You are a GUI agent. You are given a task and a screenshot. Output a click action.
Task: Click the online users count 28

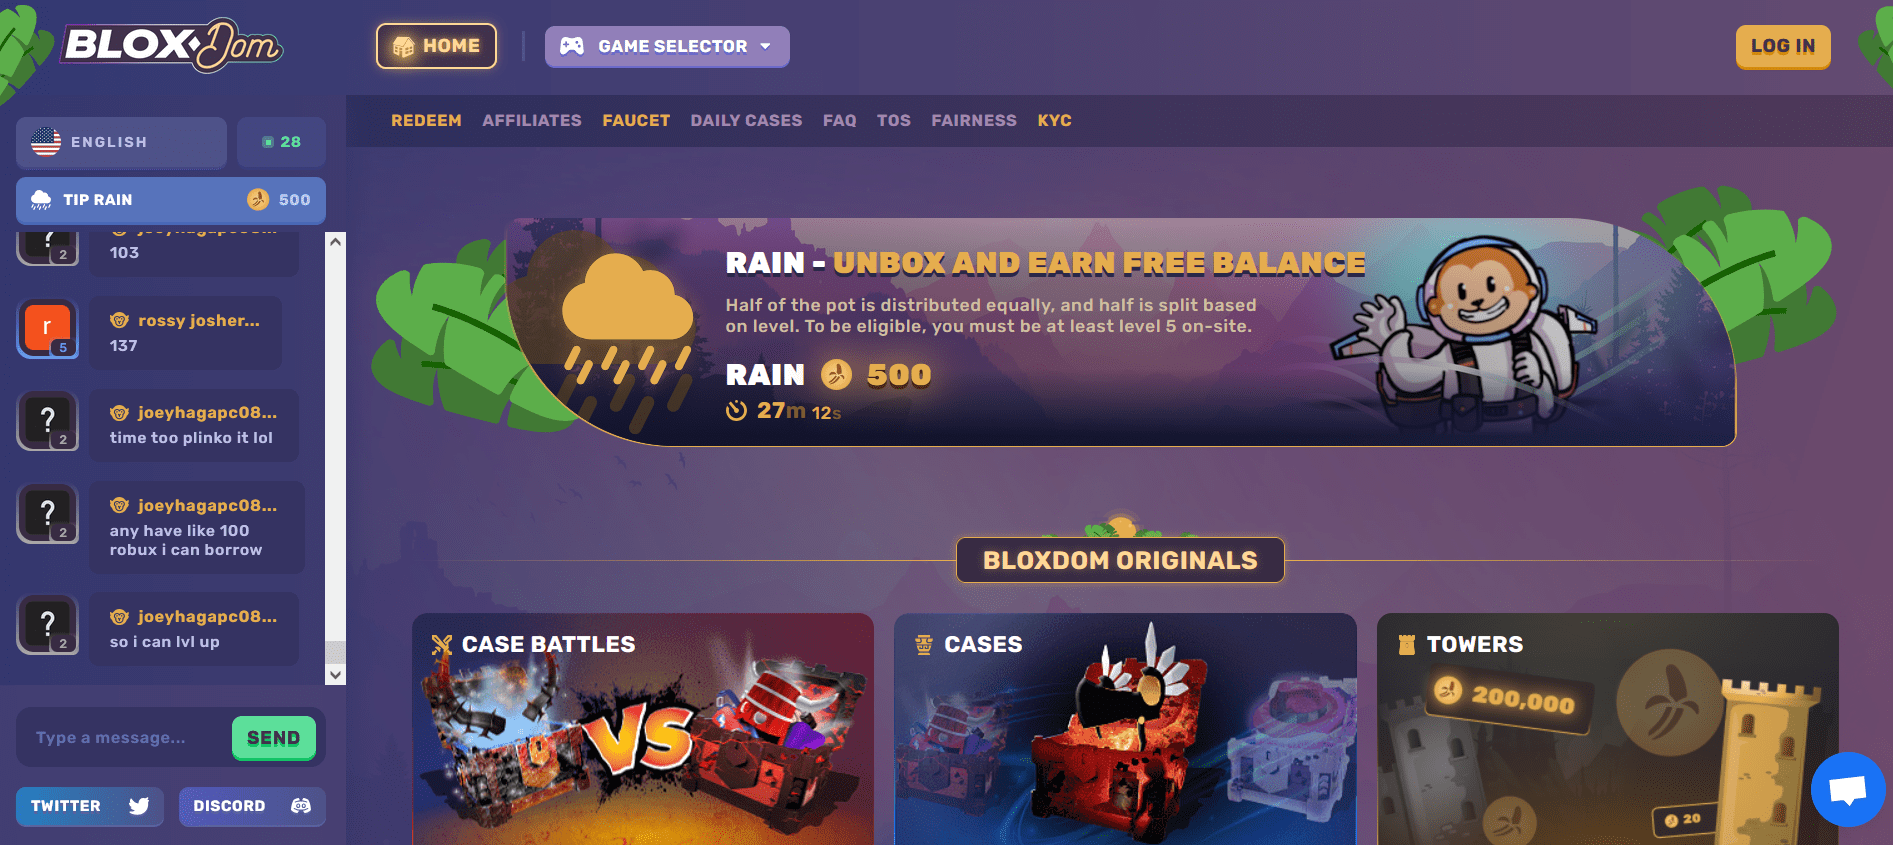[x=281, y=142]
